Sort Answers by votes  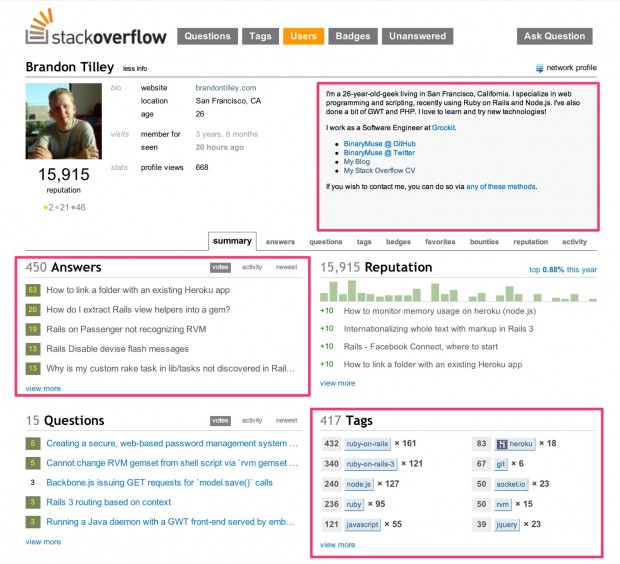pyautogui.click(x=220, y=267)
